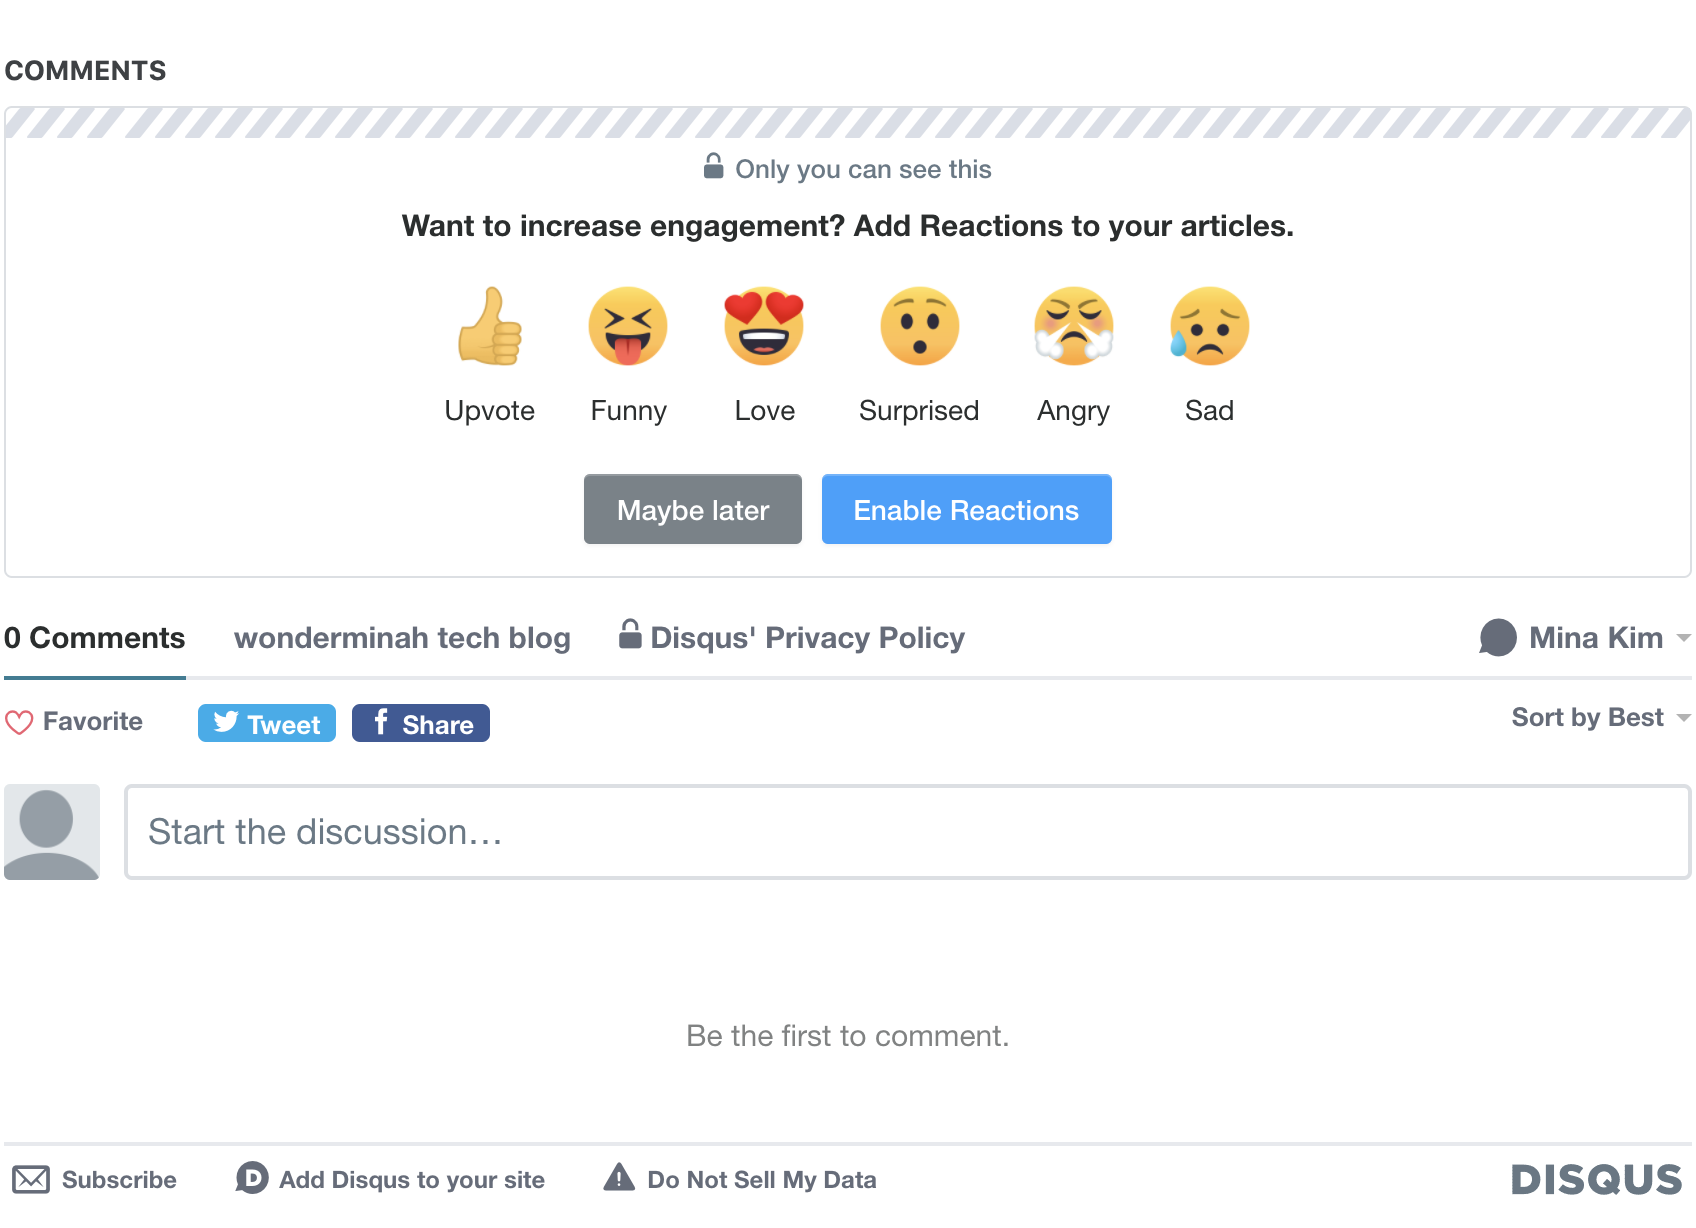Focus the Start the discussion field
Screen dimensions: 1696x1228
(907, 832)
